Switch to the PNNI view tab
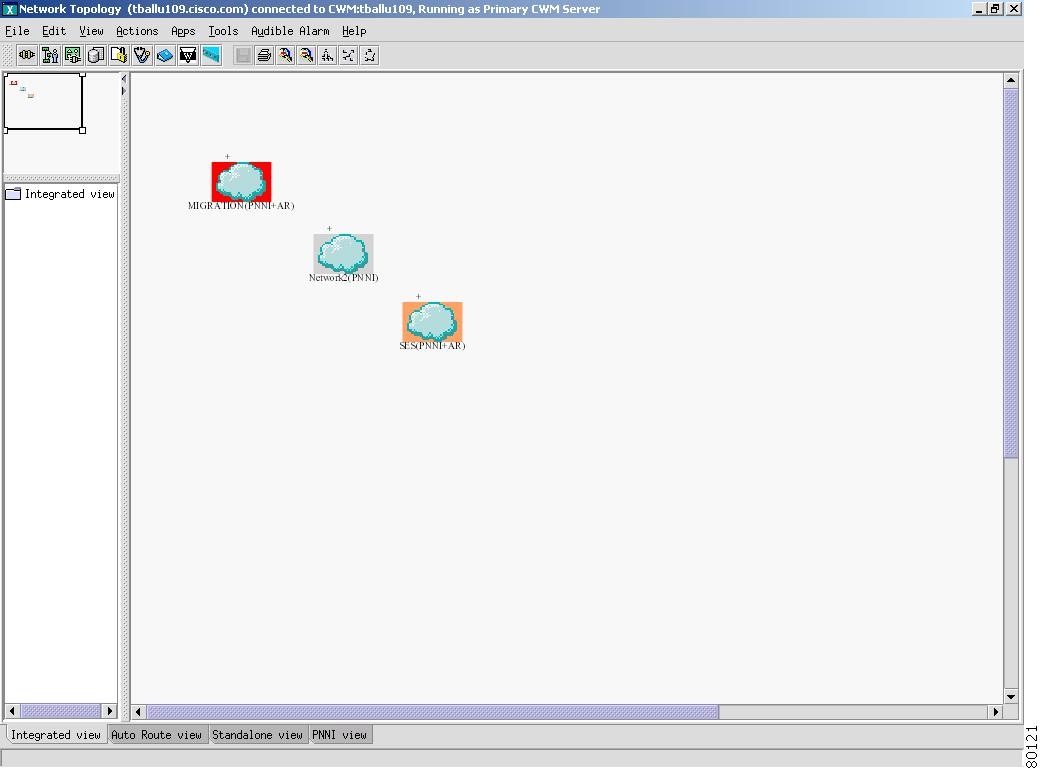Viewport: 1041px width, 768px height. (x=340, y=735)
